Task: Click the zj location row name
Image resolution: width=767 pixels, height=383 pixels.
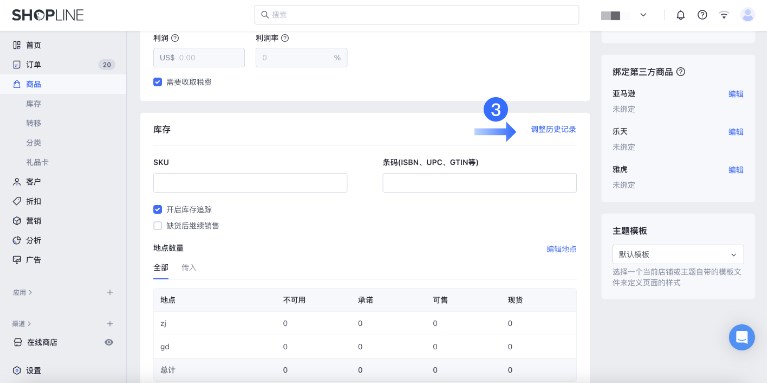Action: [x=164, y=323]
